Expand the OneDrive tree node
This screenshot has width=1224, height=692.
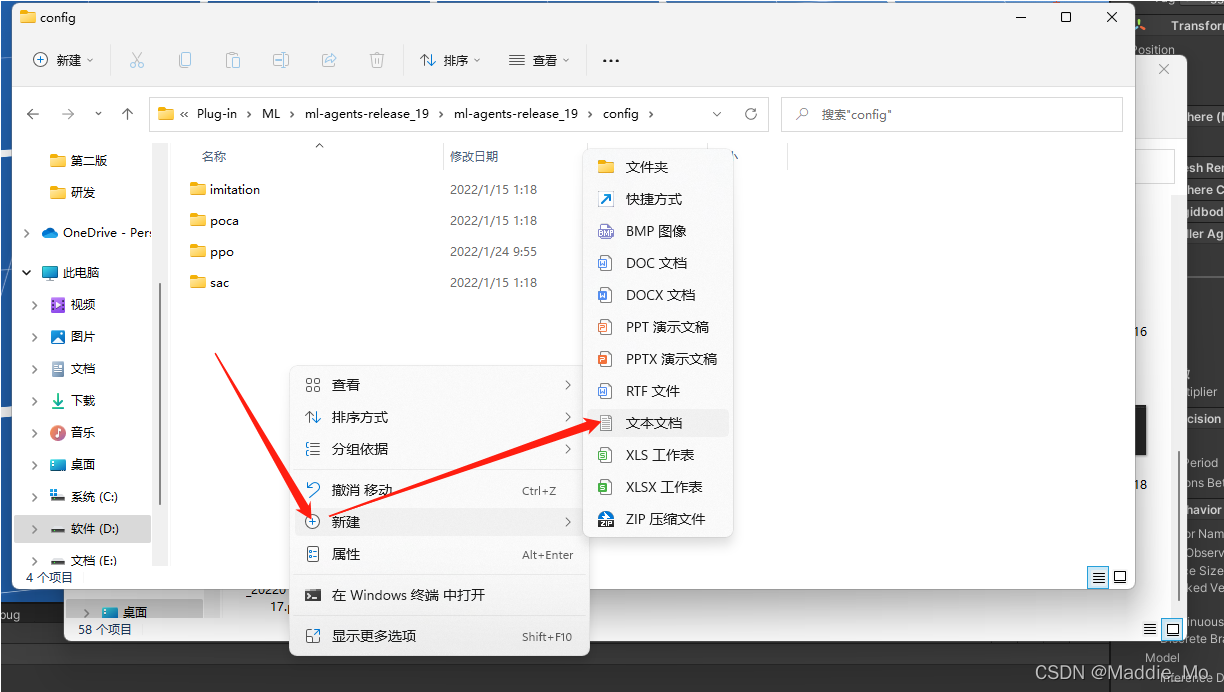26,232
